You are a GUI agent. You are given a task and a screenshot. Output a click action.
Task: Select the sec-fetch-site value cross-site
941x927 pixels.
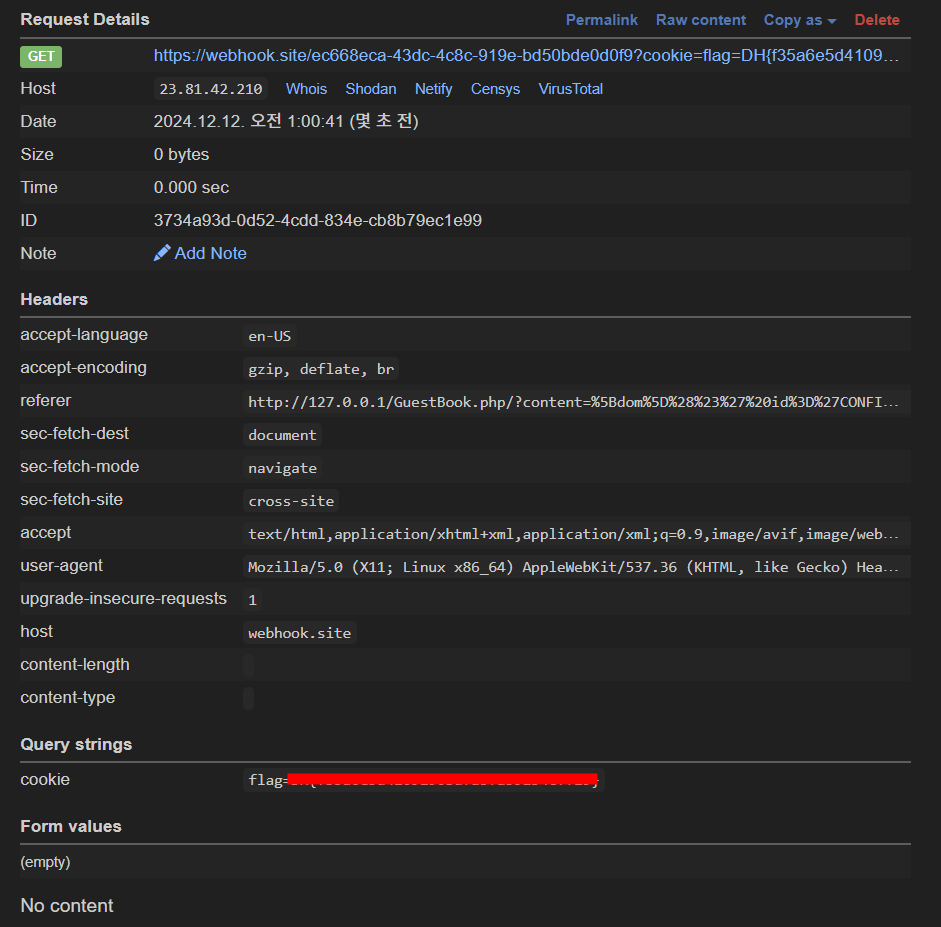(291, 501)
